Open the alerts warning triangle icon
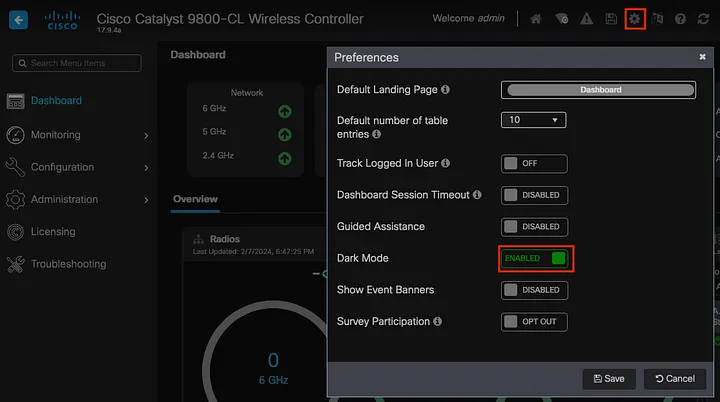 point(586,19)
